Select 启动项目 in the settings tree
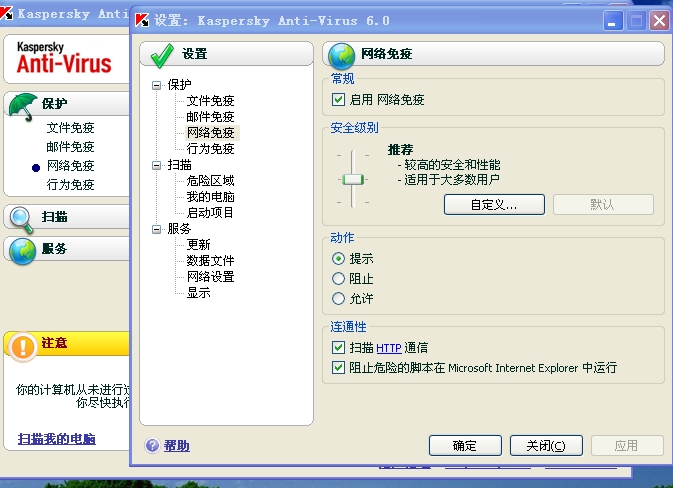The width and height of the screenshot is (673, 488). pos(210,212)
